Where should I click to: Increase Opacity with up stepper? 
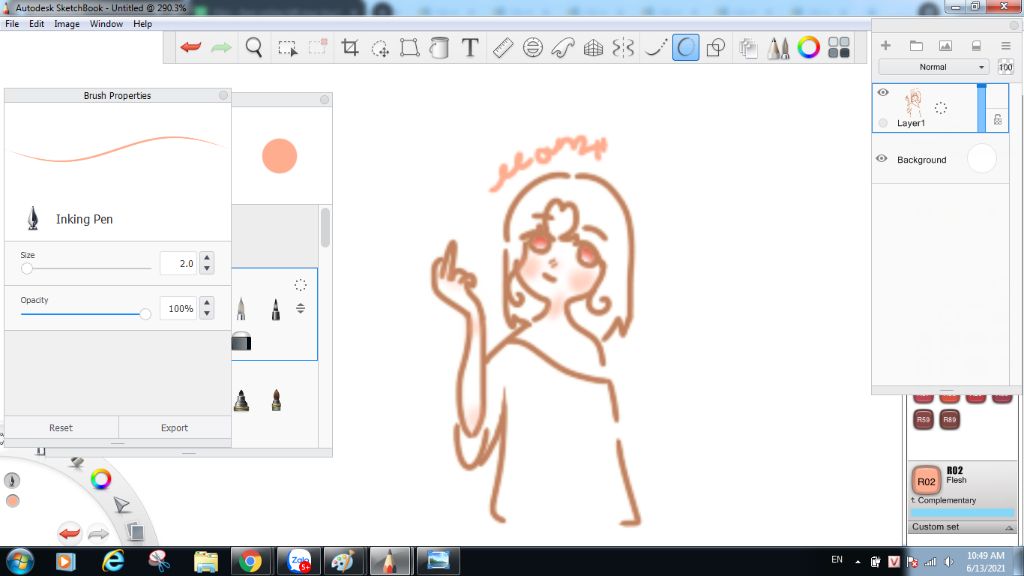coord(207,303)
